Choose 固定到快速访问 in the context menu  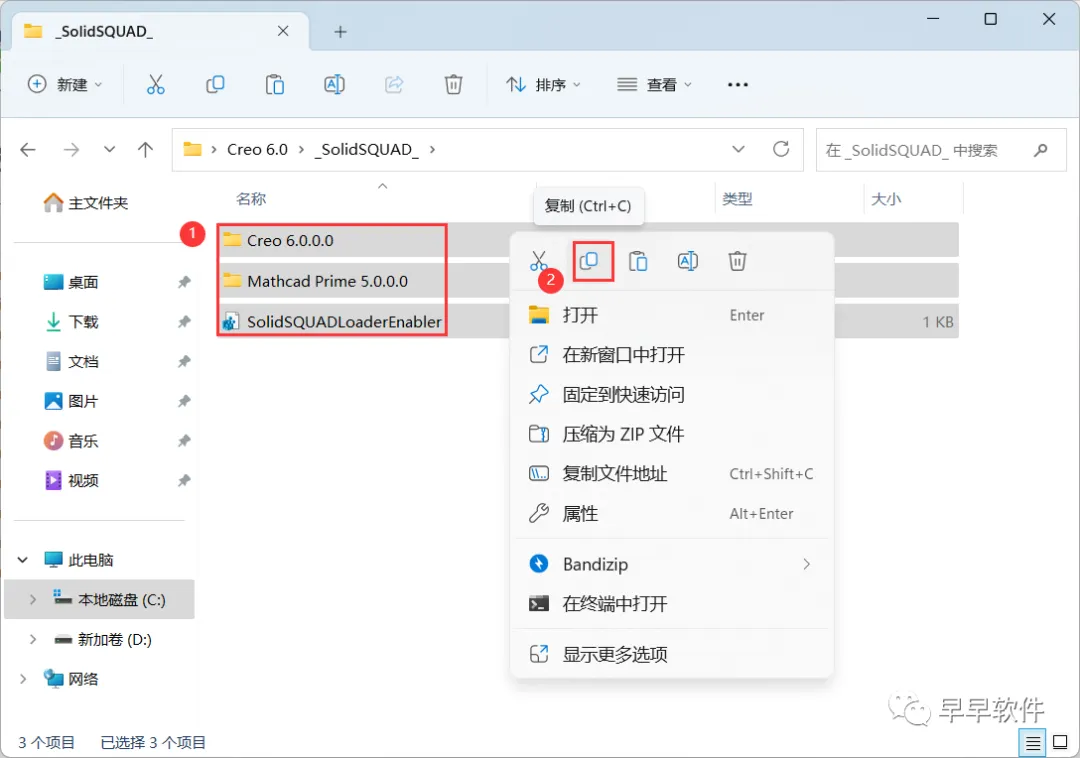[672, 394]
